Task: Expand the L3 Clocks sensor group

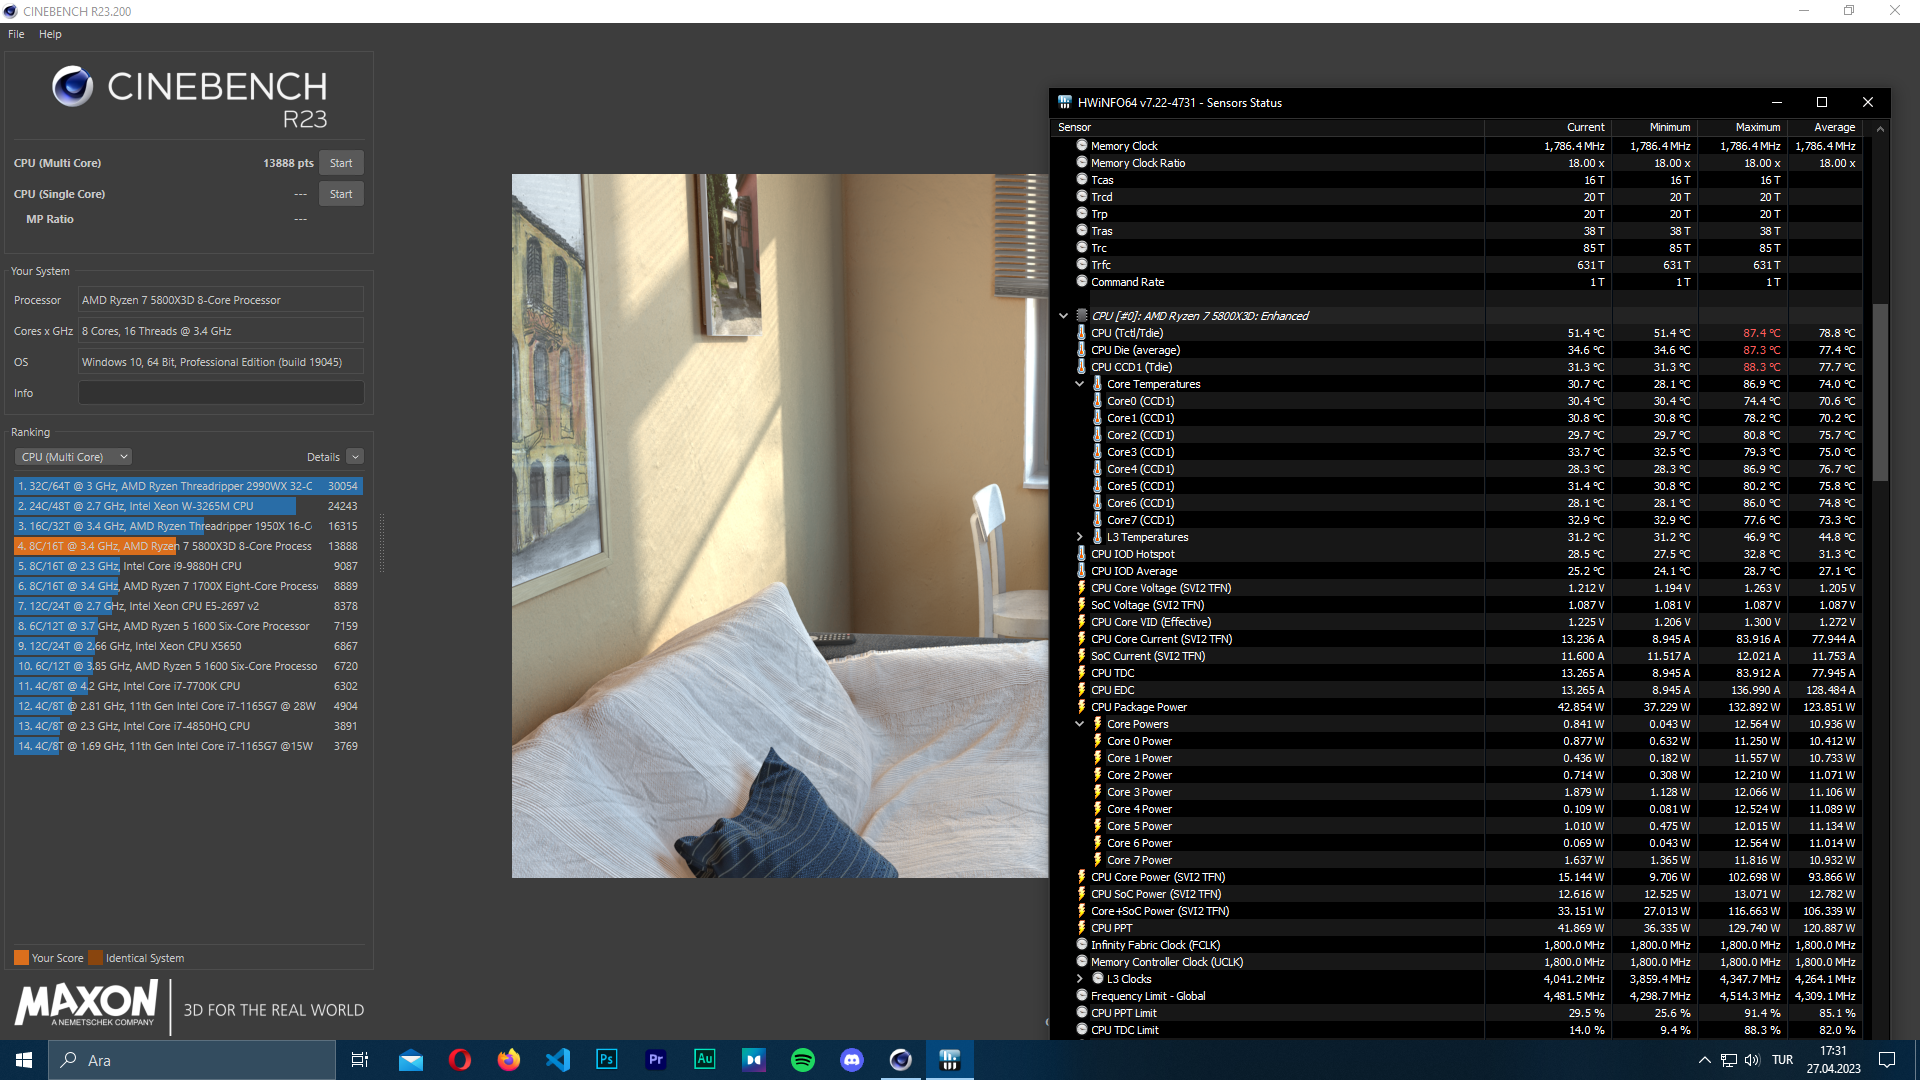Action: pos(1079,979)
